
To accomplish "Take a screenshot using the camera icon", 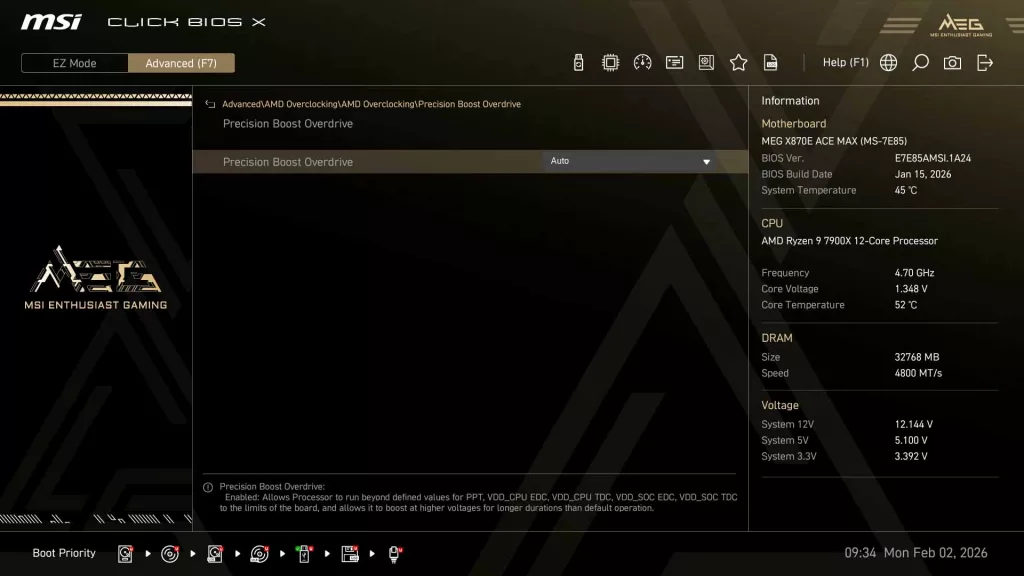I will (x=951, y=62).
